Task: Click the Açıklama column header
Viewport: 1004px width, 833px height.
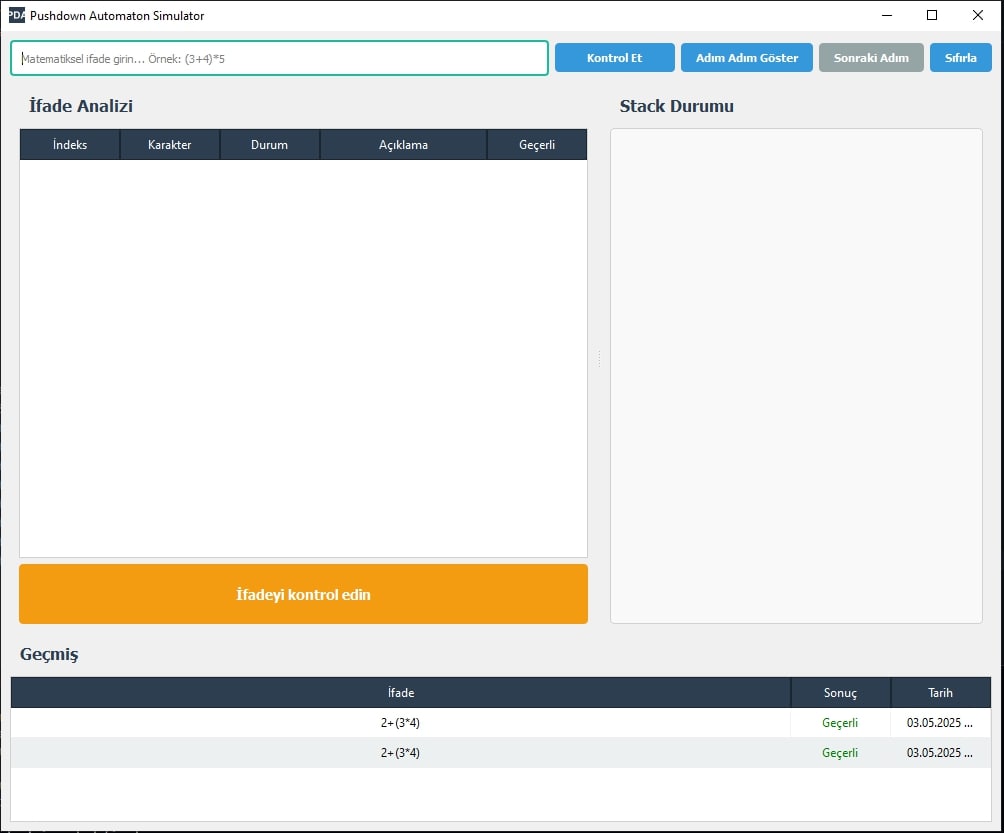Action: click(403, 145)
